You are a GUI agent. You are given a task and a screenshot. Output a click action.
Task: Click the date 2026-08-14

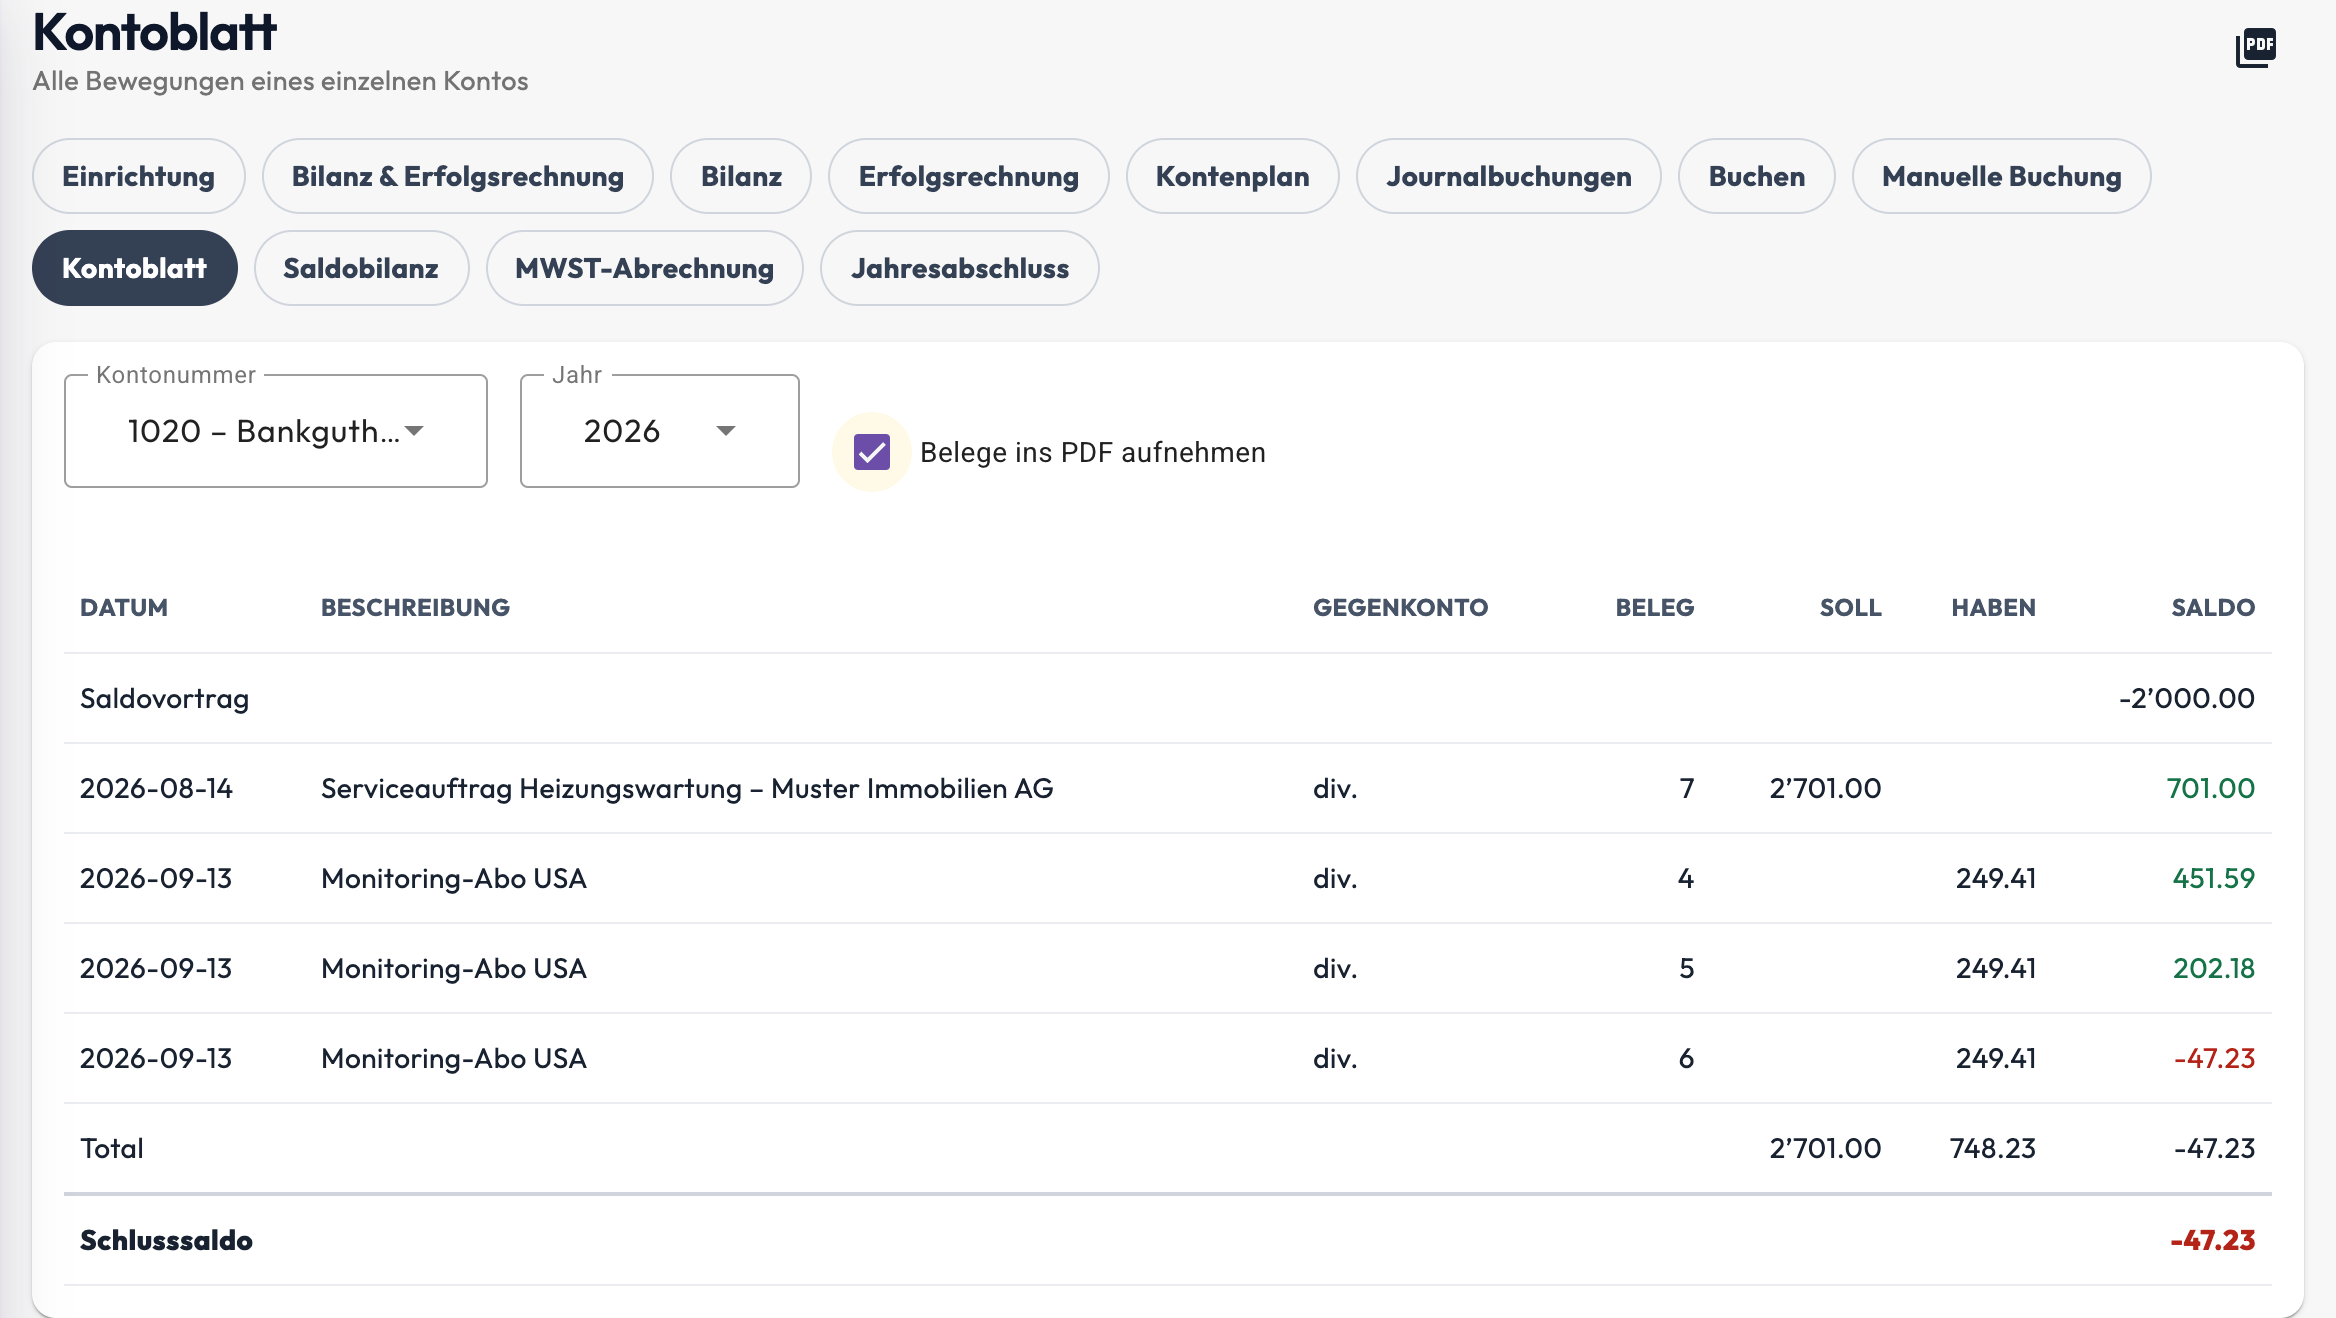[156, 788]
